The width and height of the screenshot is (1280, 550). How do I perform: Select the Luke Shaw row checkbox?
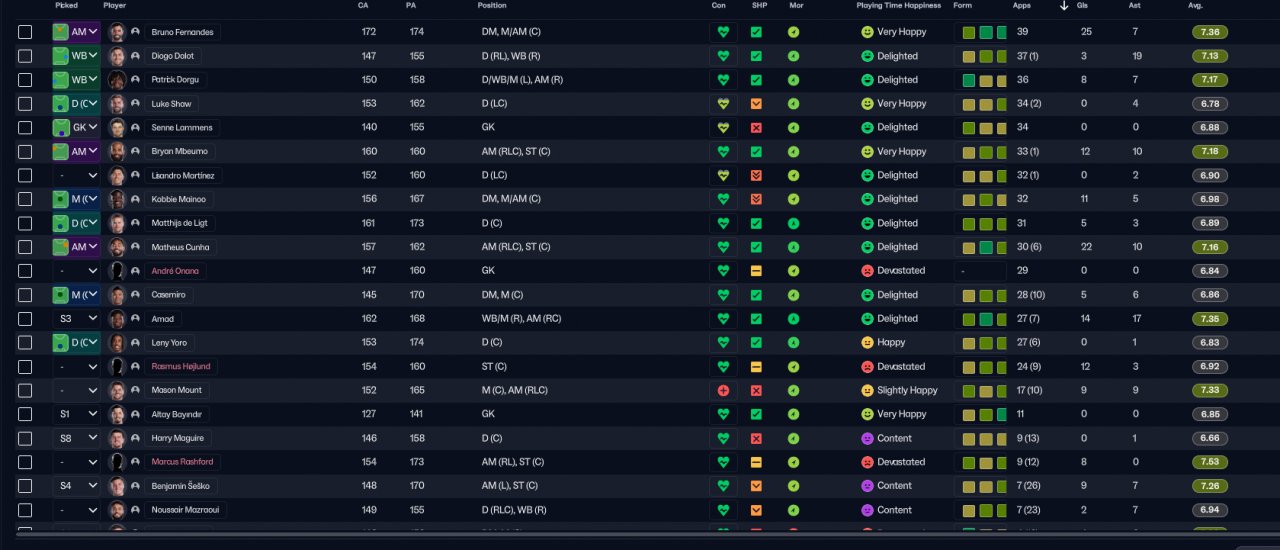coord(25,104)
